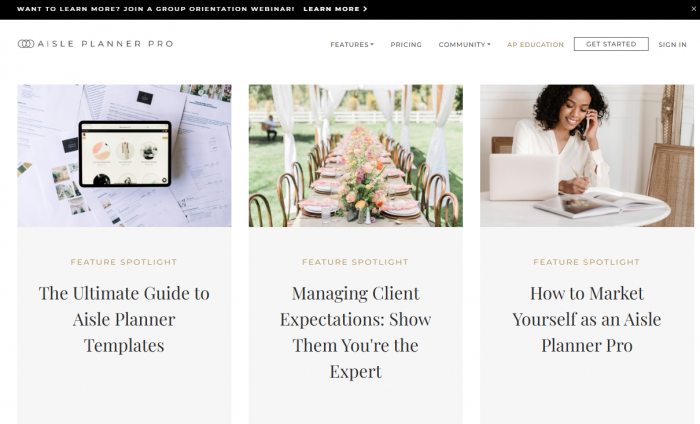
Task: Read Managing Client Expectations article title
Action: [356, 333]
